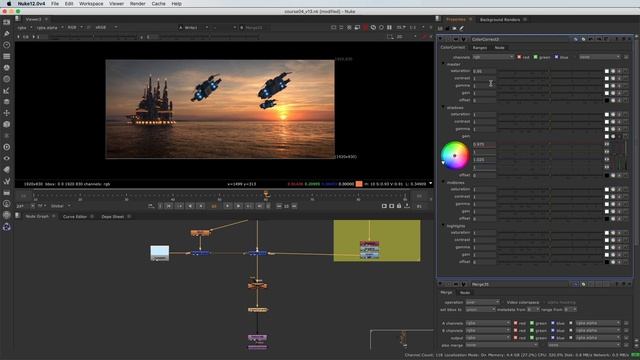Open the Workspace menu

[x=91, y=4]
